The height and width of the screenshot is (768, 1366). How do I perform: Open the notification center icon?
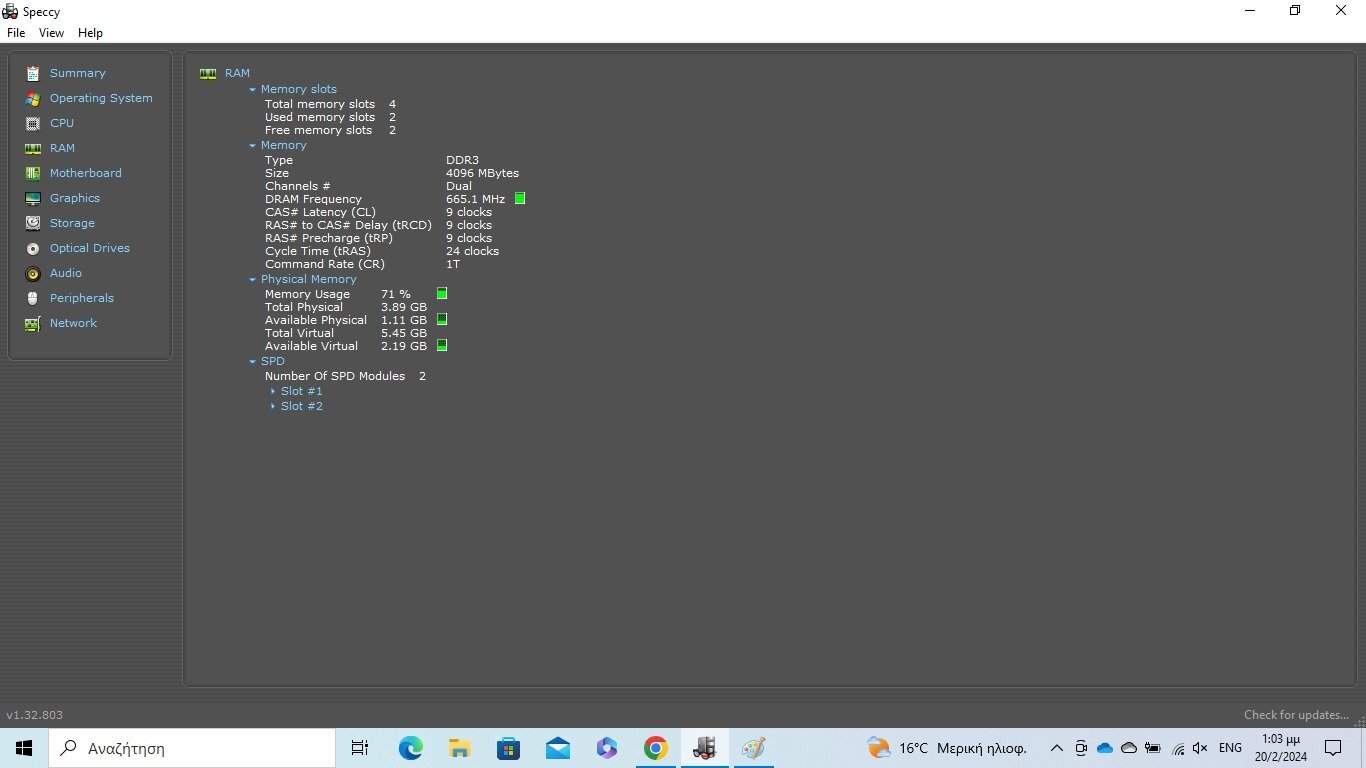(x=1333, y=748)
